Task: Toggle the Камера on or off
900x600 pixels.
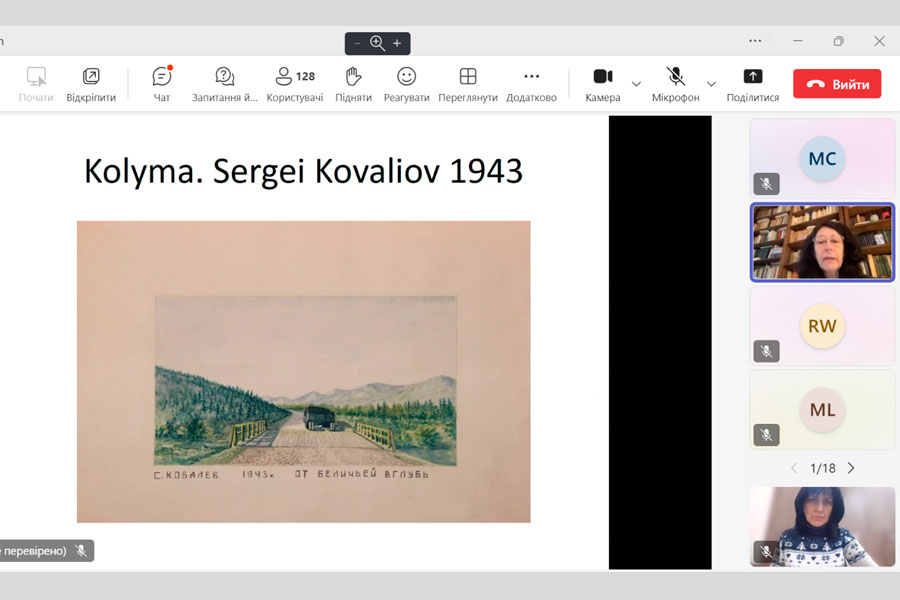Action: point(603,78)
